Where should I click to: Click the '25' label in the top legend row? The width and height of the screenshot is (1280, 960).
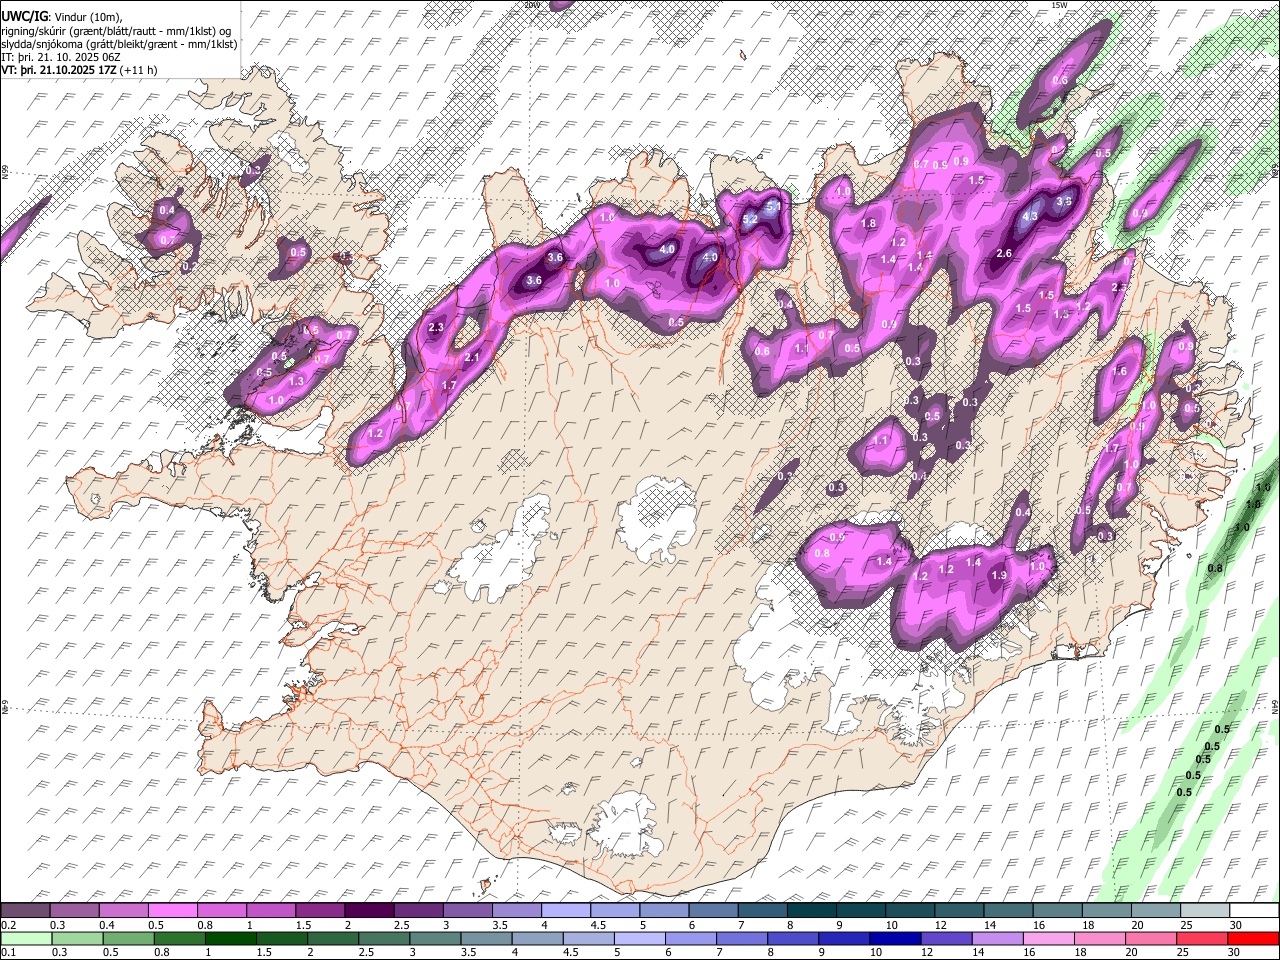(1185, 925)
